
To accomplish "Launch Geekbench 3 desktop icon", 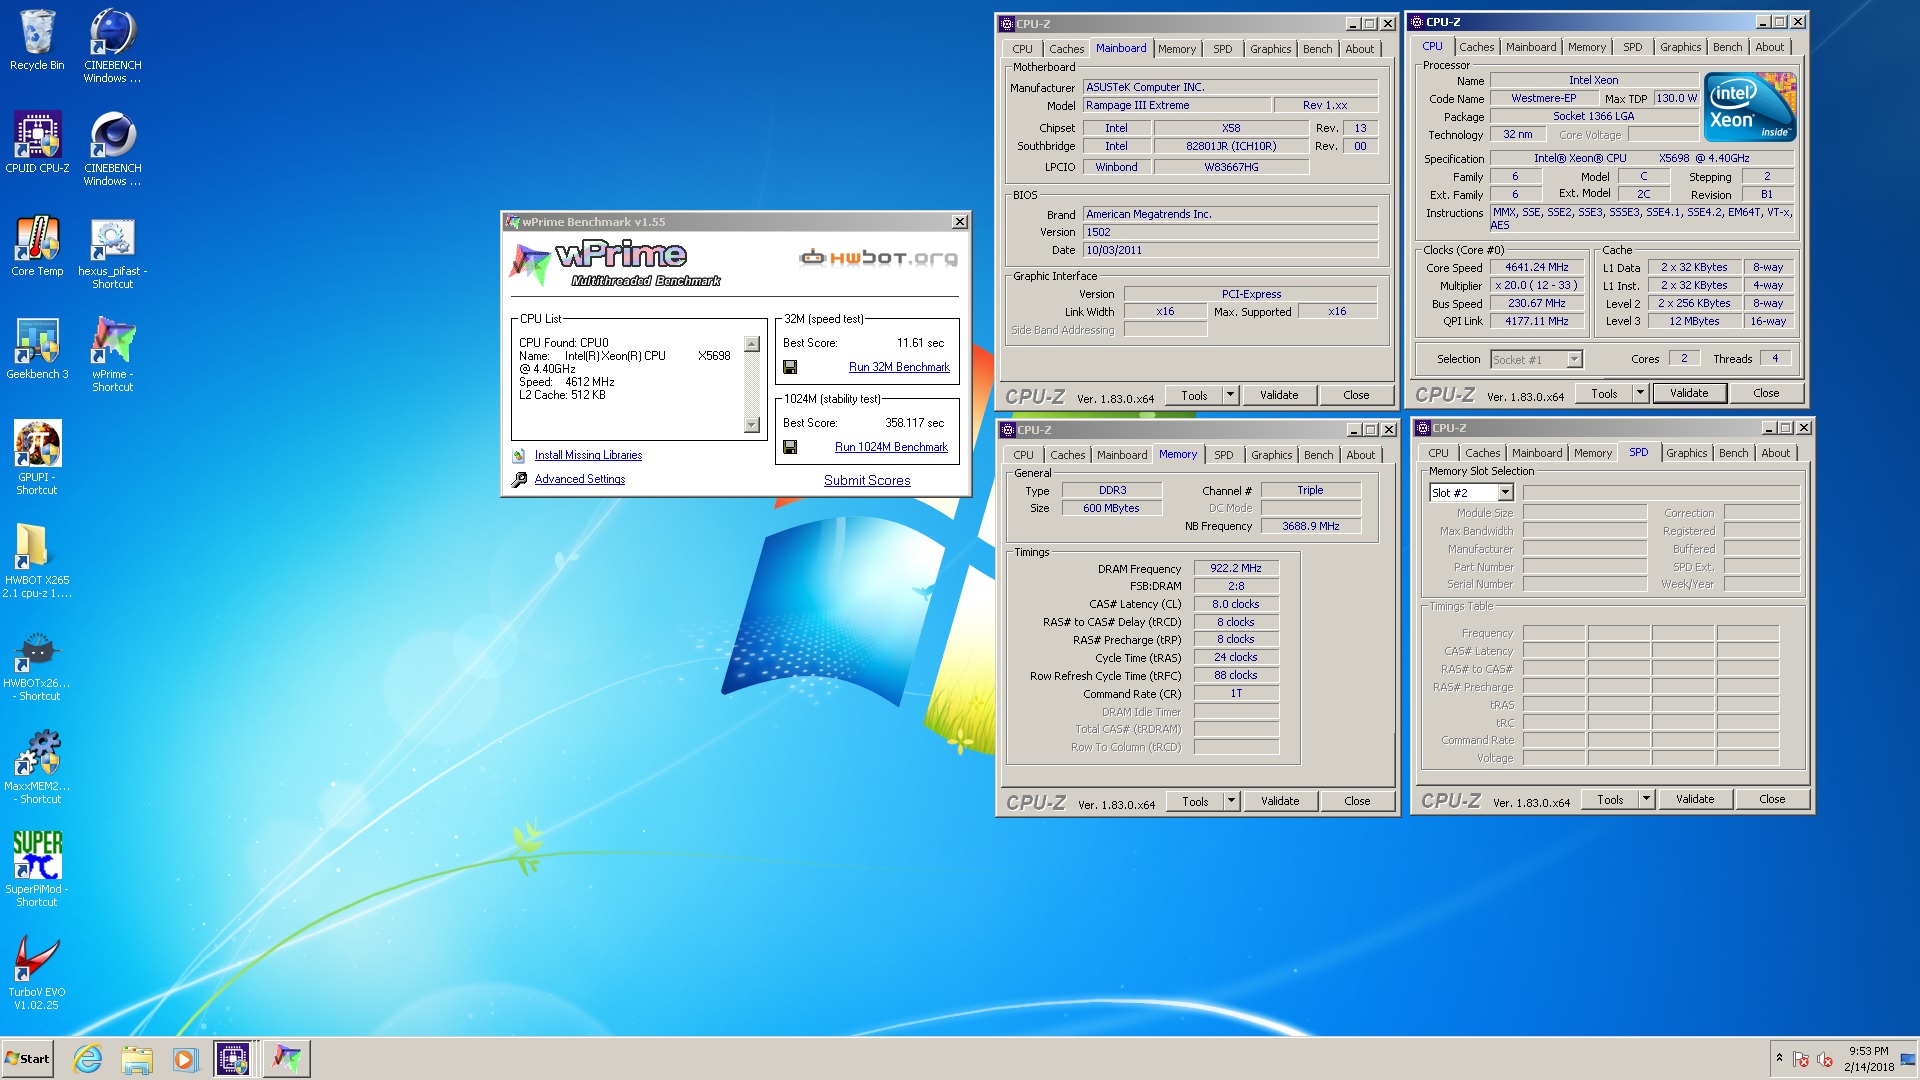I will click(x=37, y=349).
